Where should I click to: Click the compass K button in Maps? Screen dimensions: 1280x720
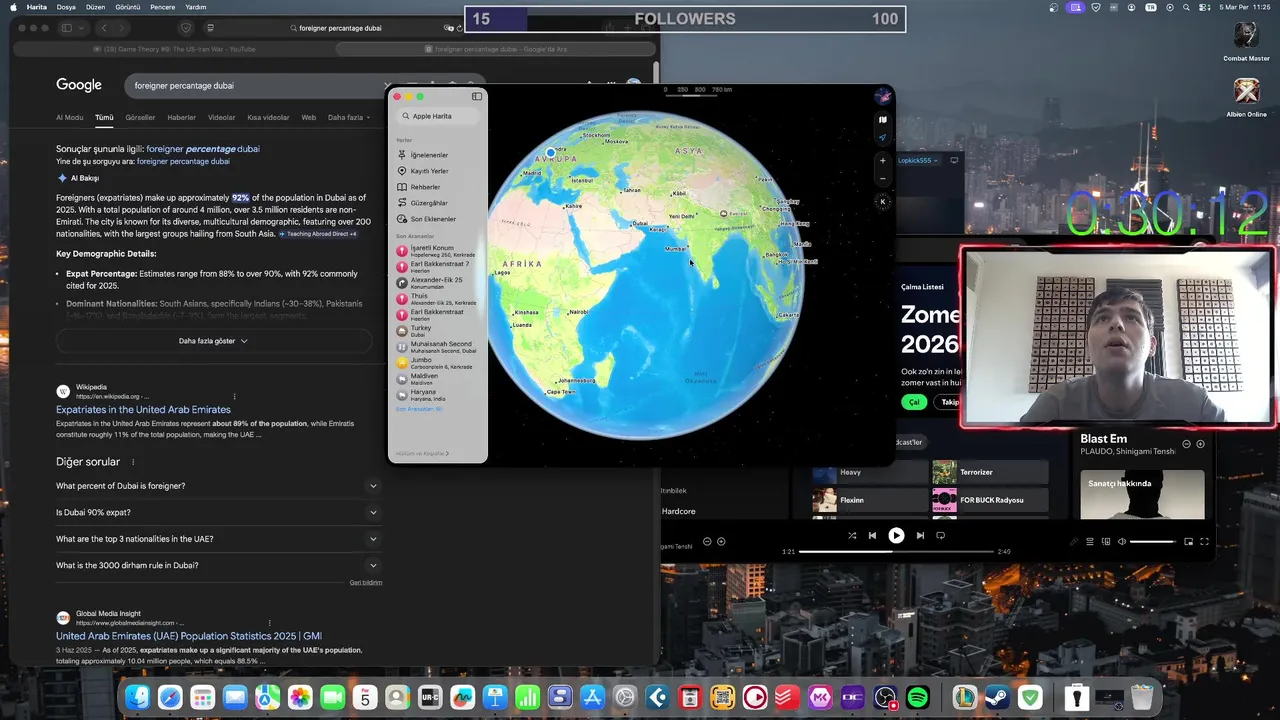[882, 202]
